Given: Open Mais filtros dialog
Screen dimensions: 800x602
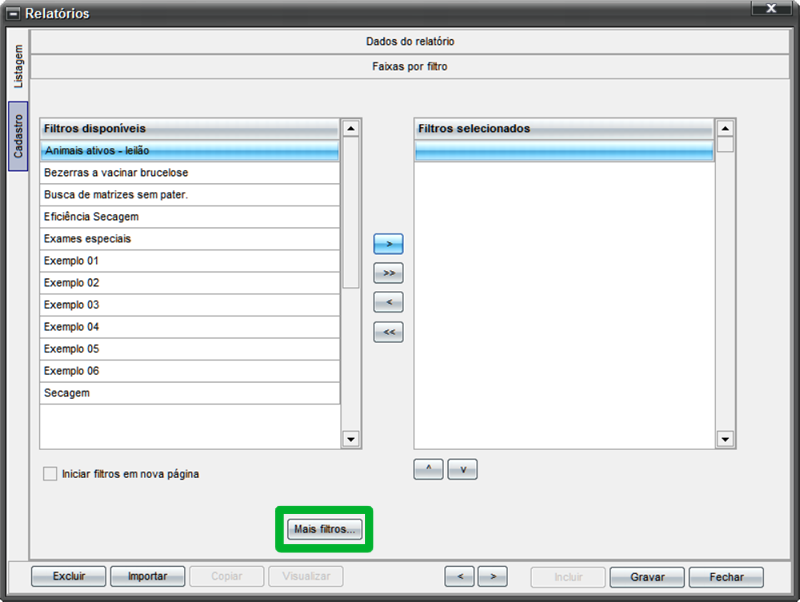Looking at the screenshot, I should click(x=324, y=529).
